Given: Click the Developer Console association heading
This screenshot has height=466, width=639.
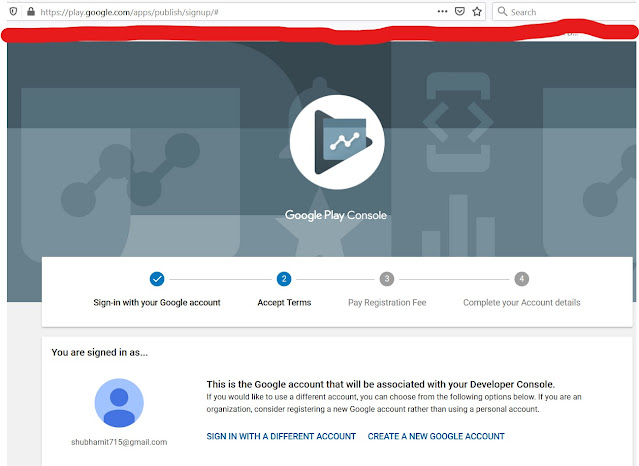Looking at the screenshot, I should click(x=381, y=384).
